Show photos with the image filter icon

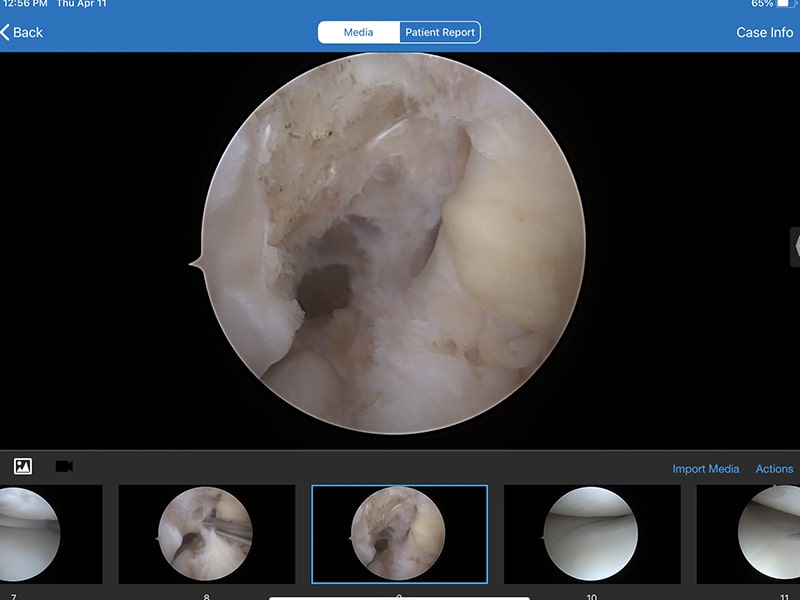[23, 466]
